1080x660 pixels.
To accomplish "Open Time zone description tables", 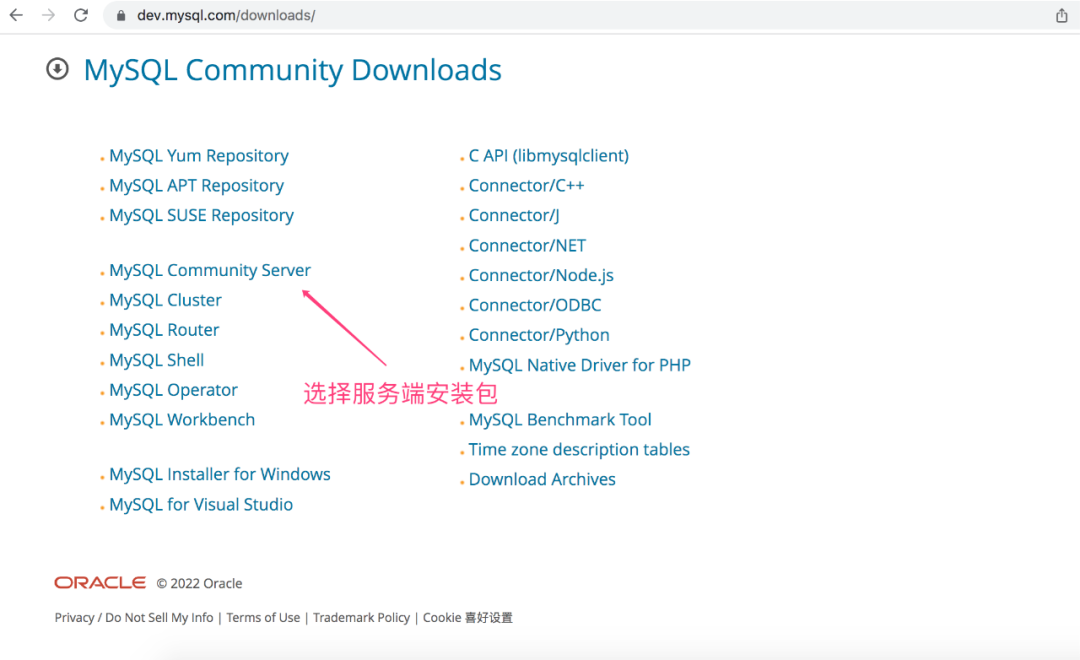I will pyautogui.click(x=579, y=450).
